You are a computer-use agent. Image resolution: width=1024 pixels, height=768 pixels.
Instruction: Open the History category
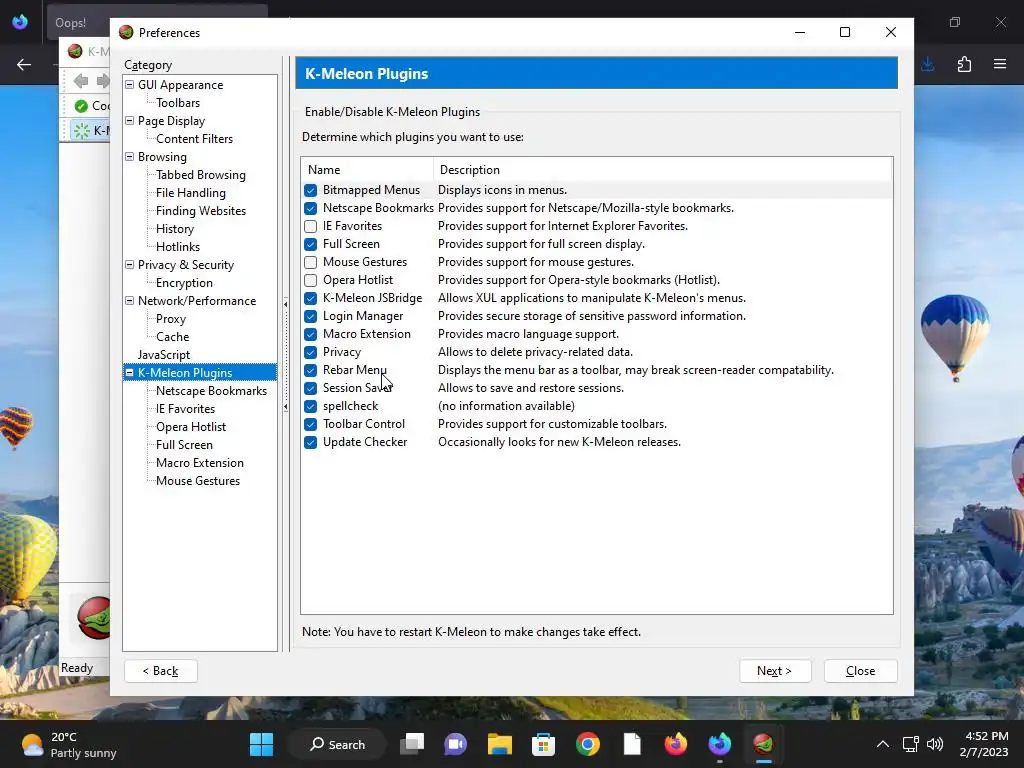pos(174,229)
